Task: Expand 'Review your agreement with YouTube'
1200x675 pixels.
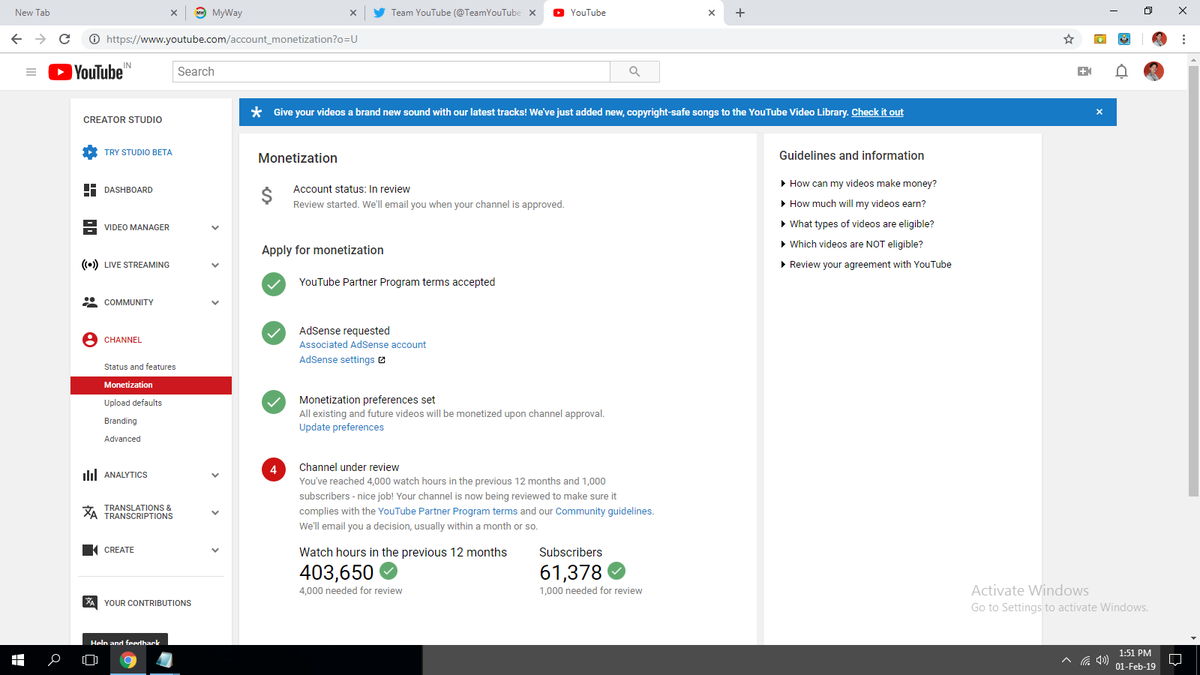Action: (x=865, y=265)
